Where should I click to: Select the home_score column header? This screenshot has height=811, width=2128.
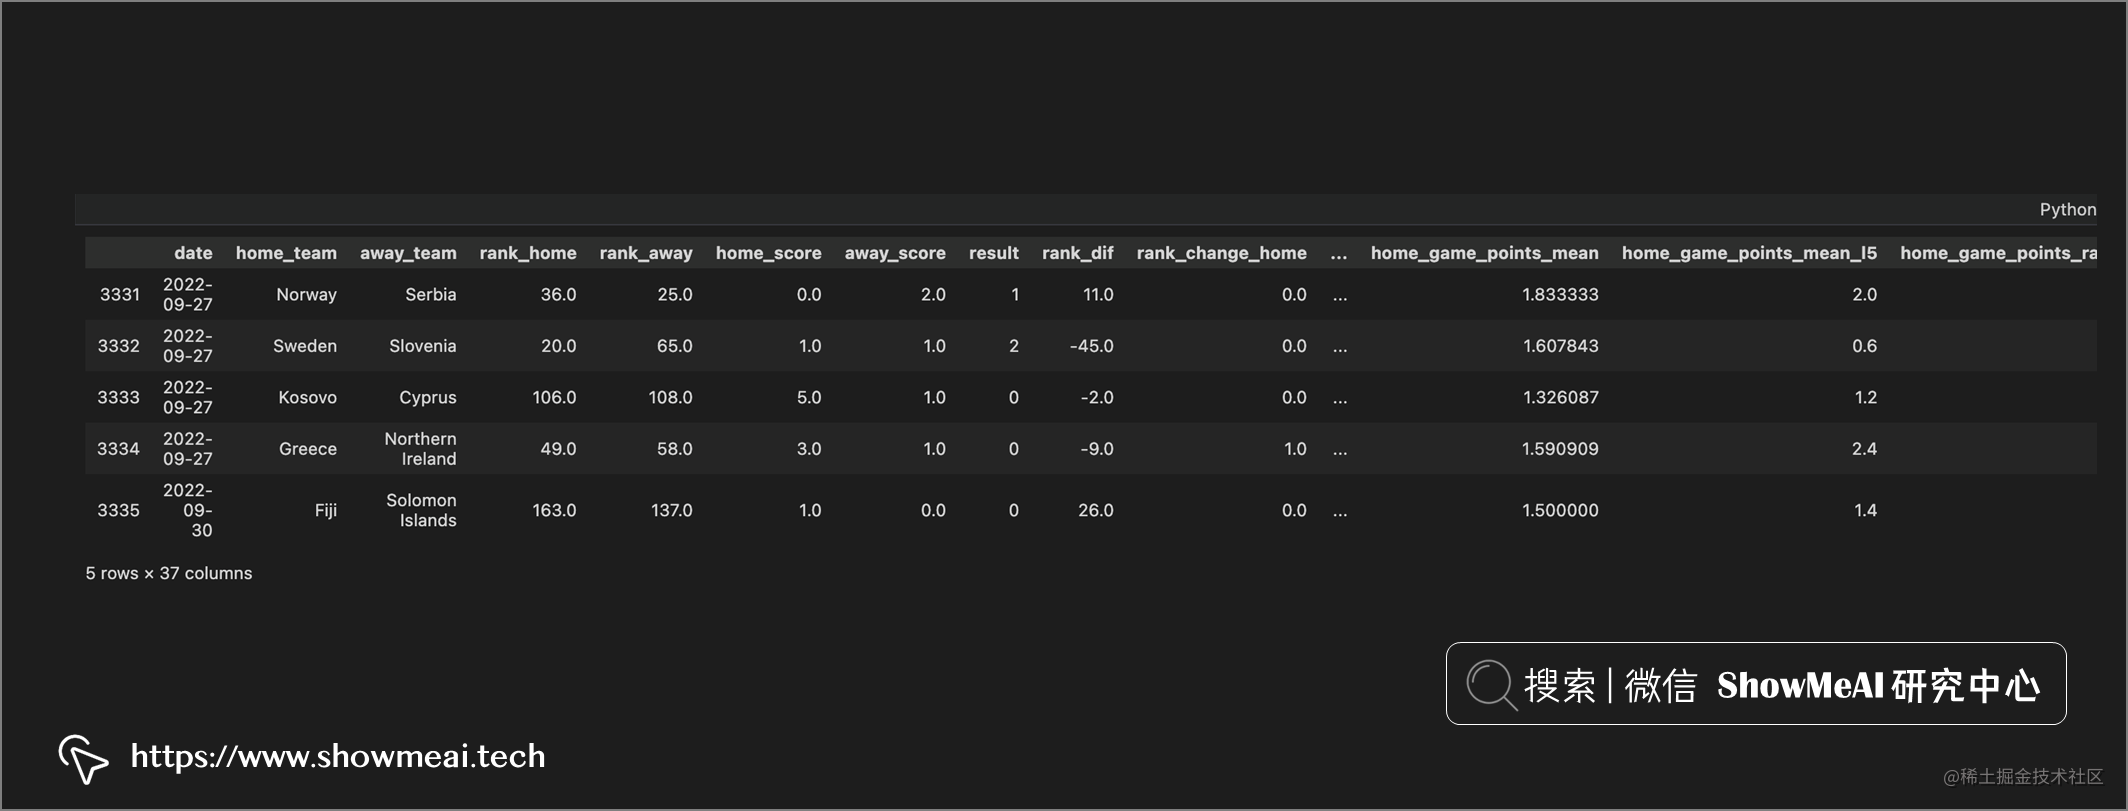click(x=768, y=253)
